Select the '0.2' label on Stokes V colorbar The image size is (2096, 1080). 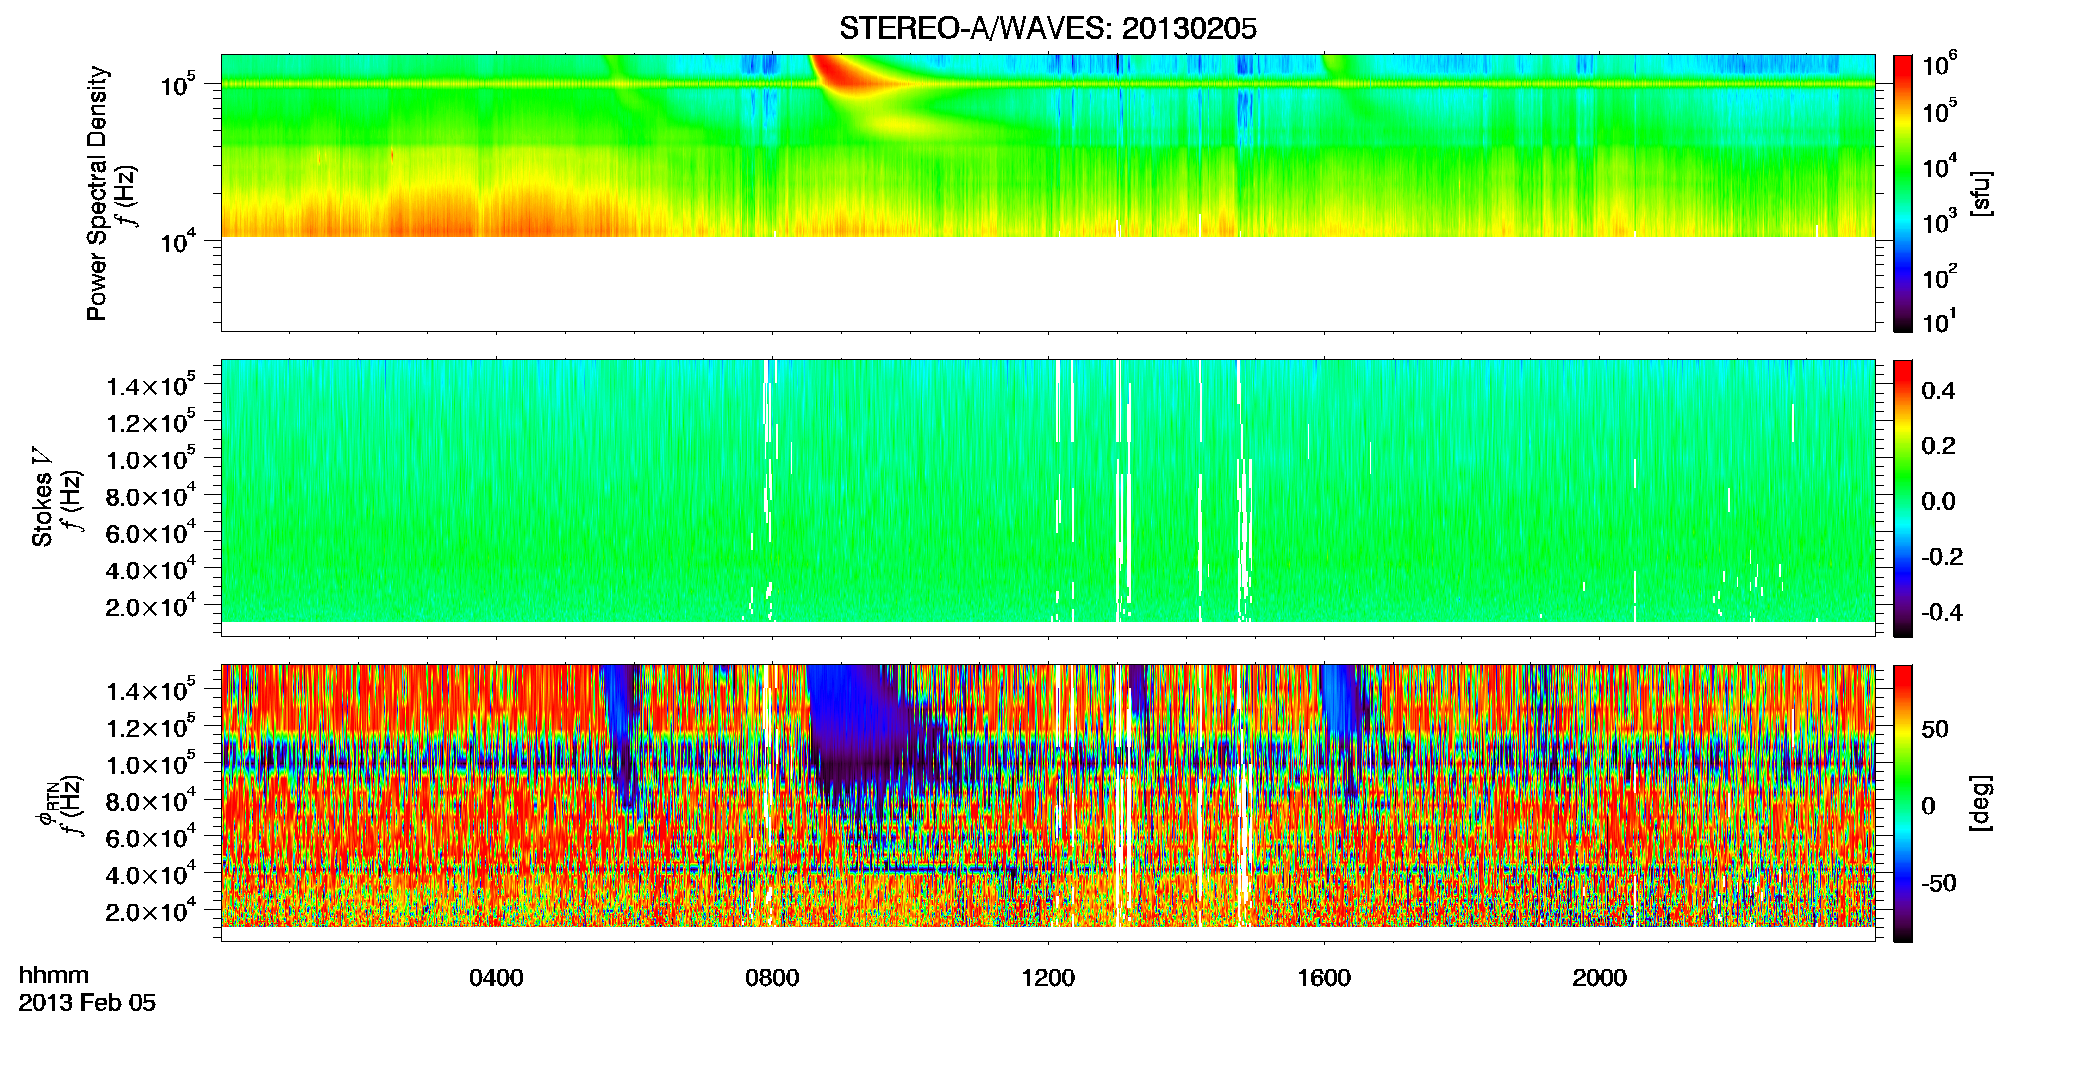(x=1938, y=446)
